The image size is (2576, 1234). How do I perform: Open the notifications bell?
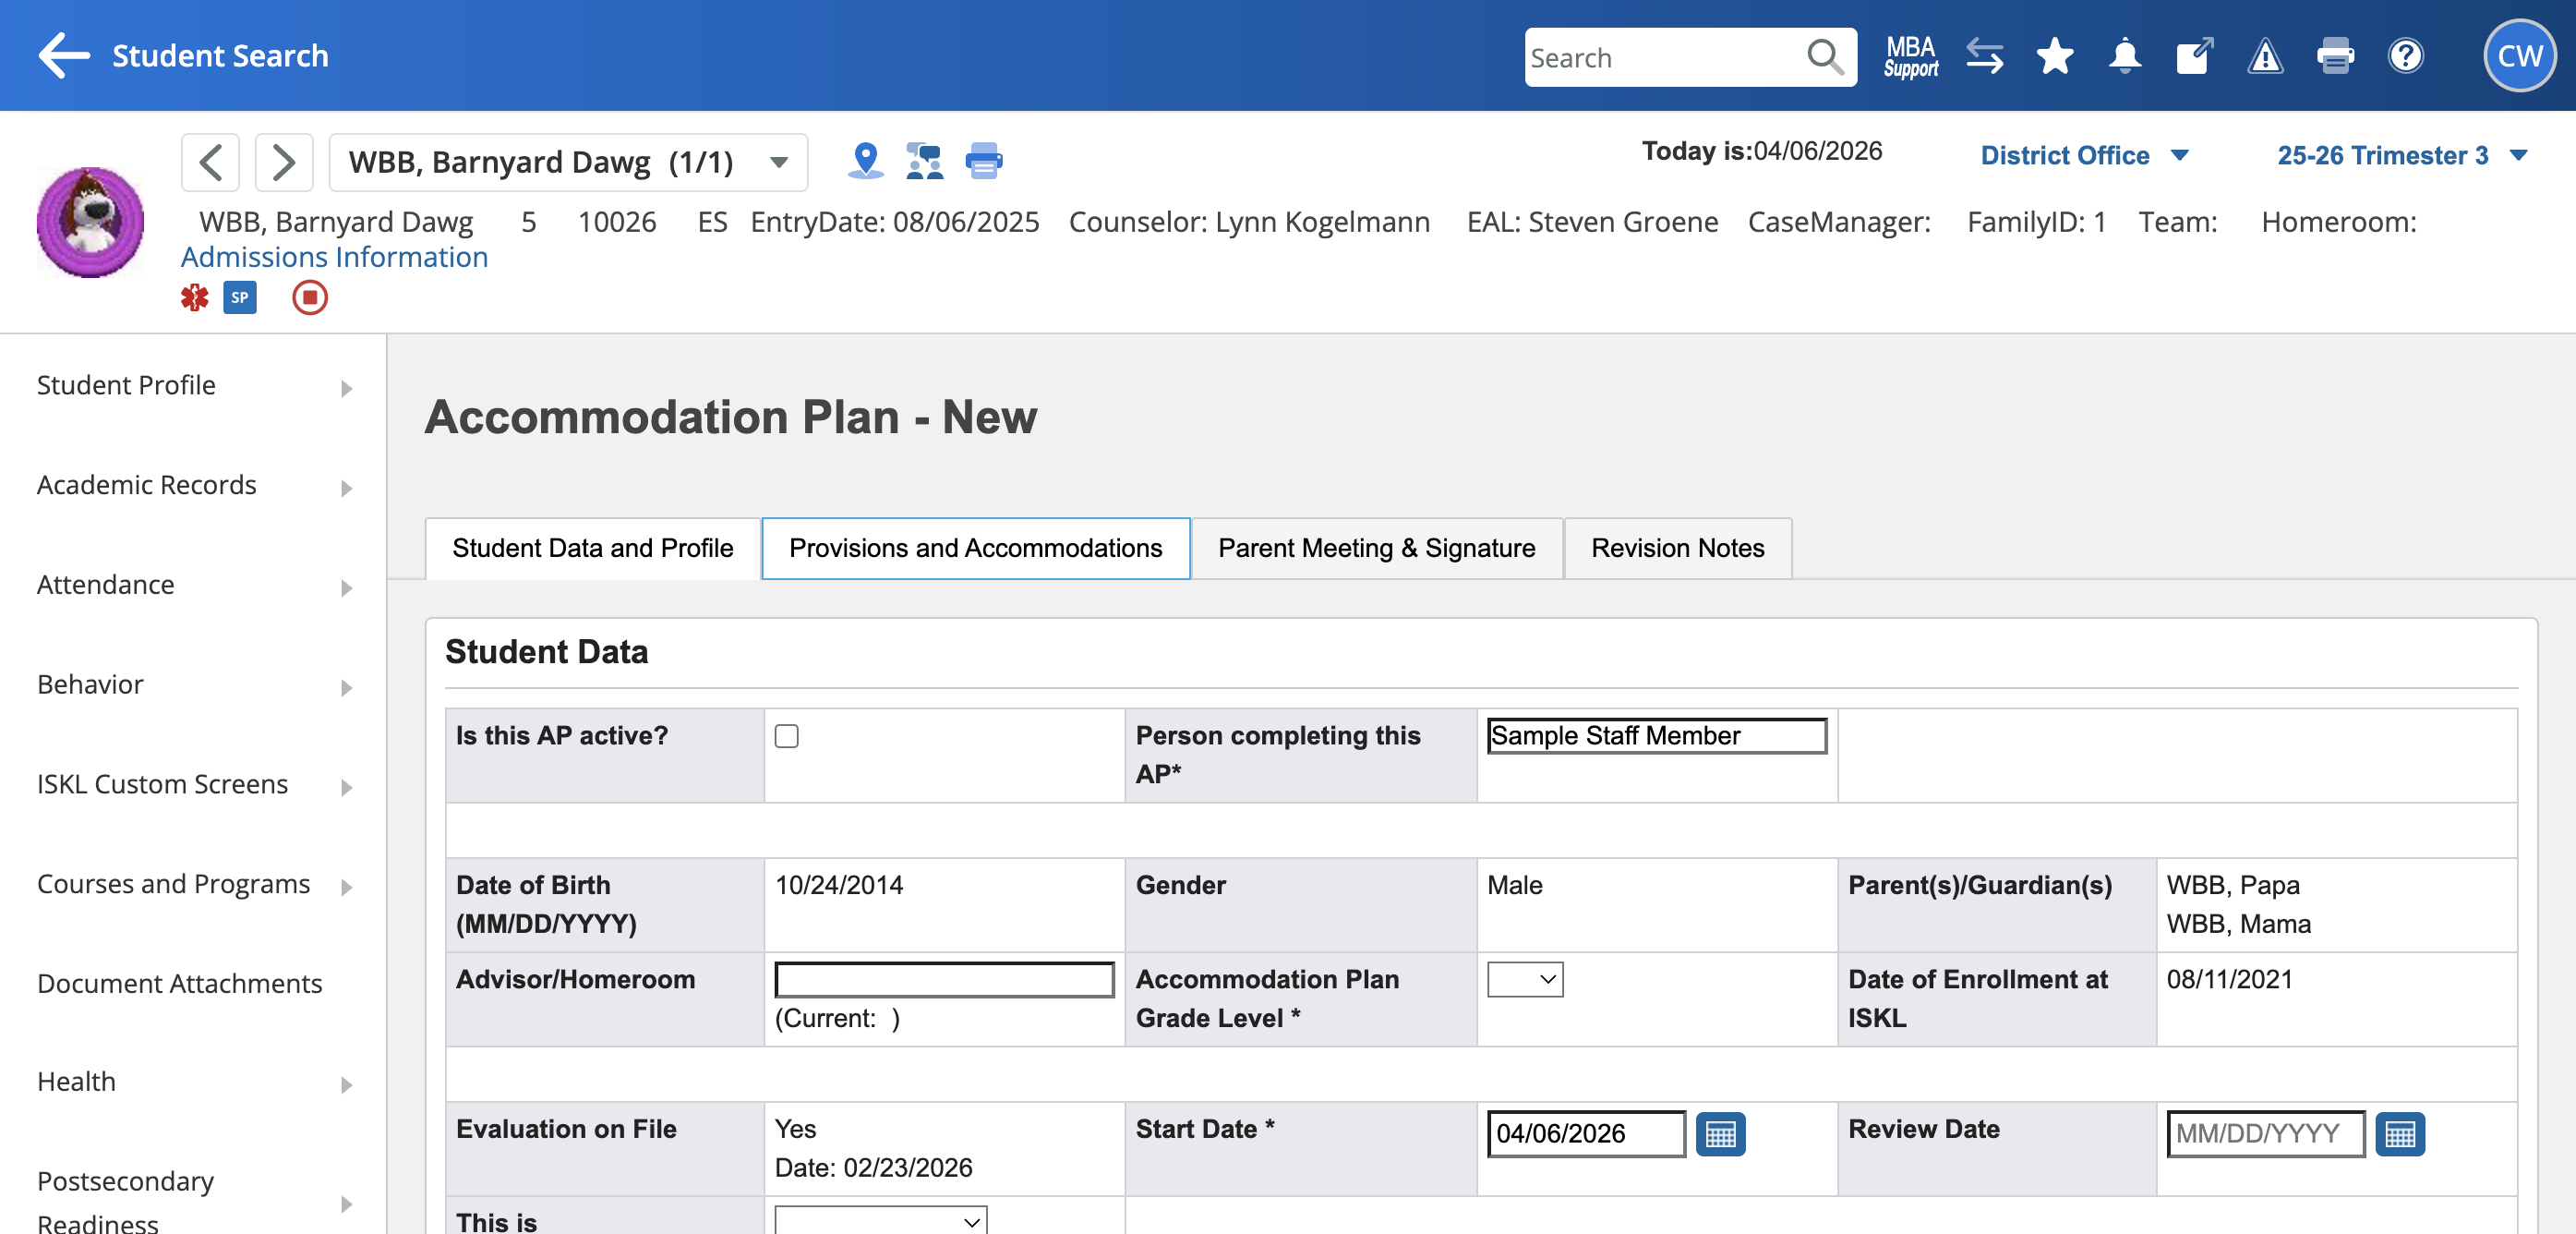[x=2124, y=57]
